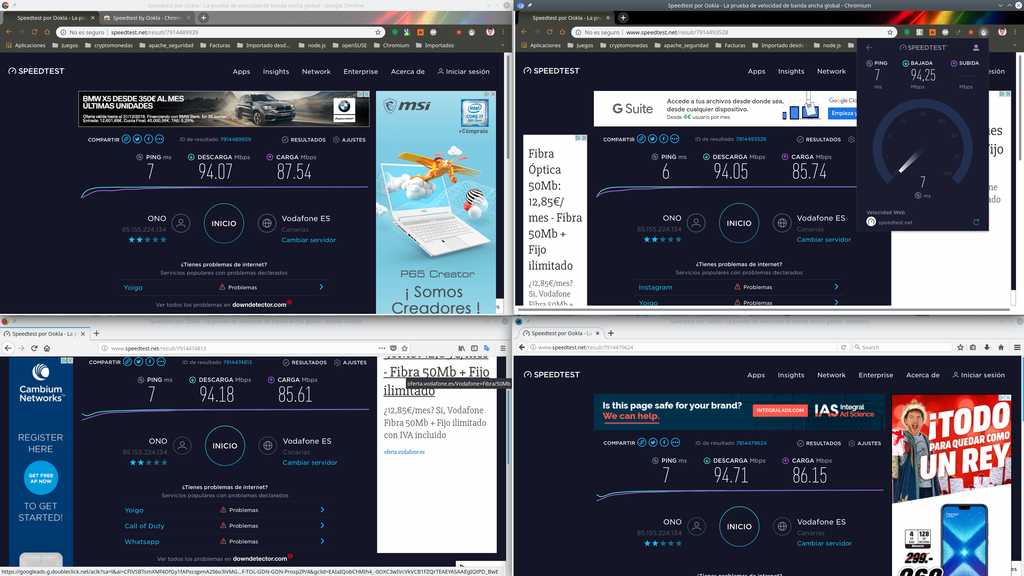This screenshot has height=576, width=1024.
Task: Open Insights menu in Chromium Speedtest page
Action: 791,71
